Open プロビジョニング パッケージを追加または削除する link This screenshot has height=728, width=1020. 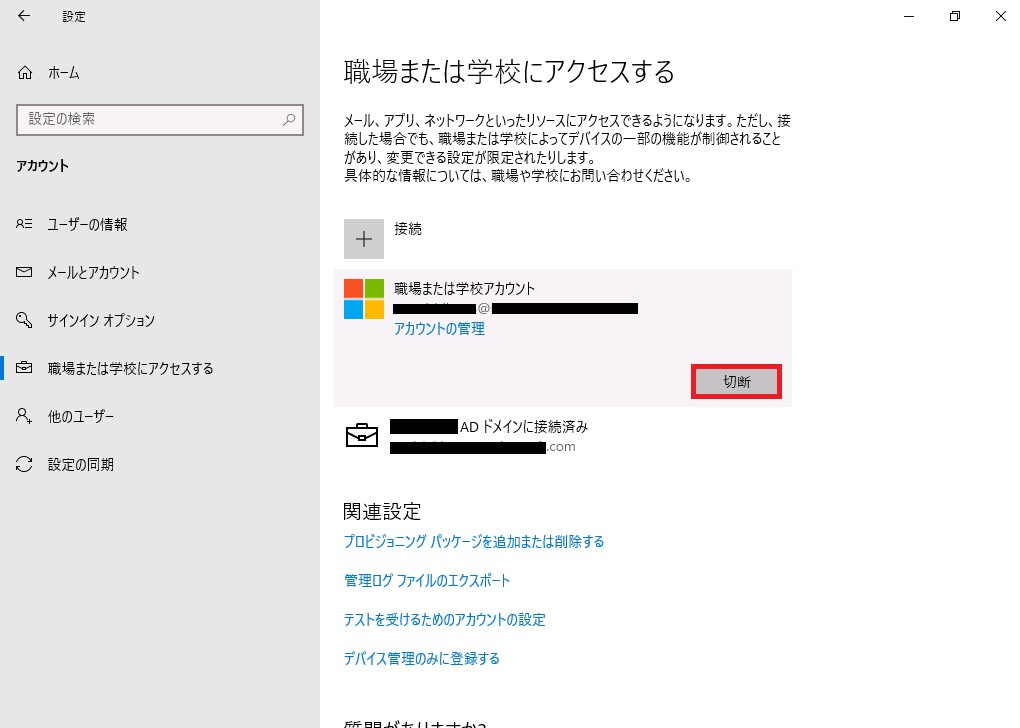(x=474, y=542)
